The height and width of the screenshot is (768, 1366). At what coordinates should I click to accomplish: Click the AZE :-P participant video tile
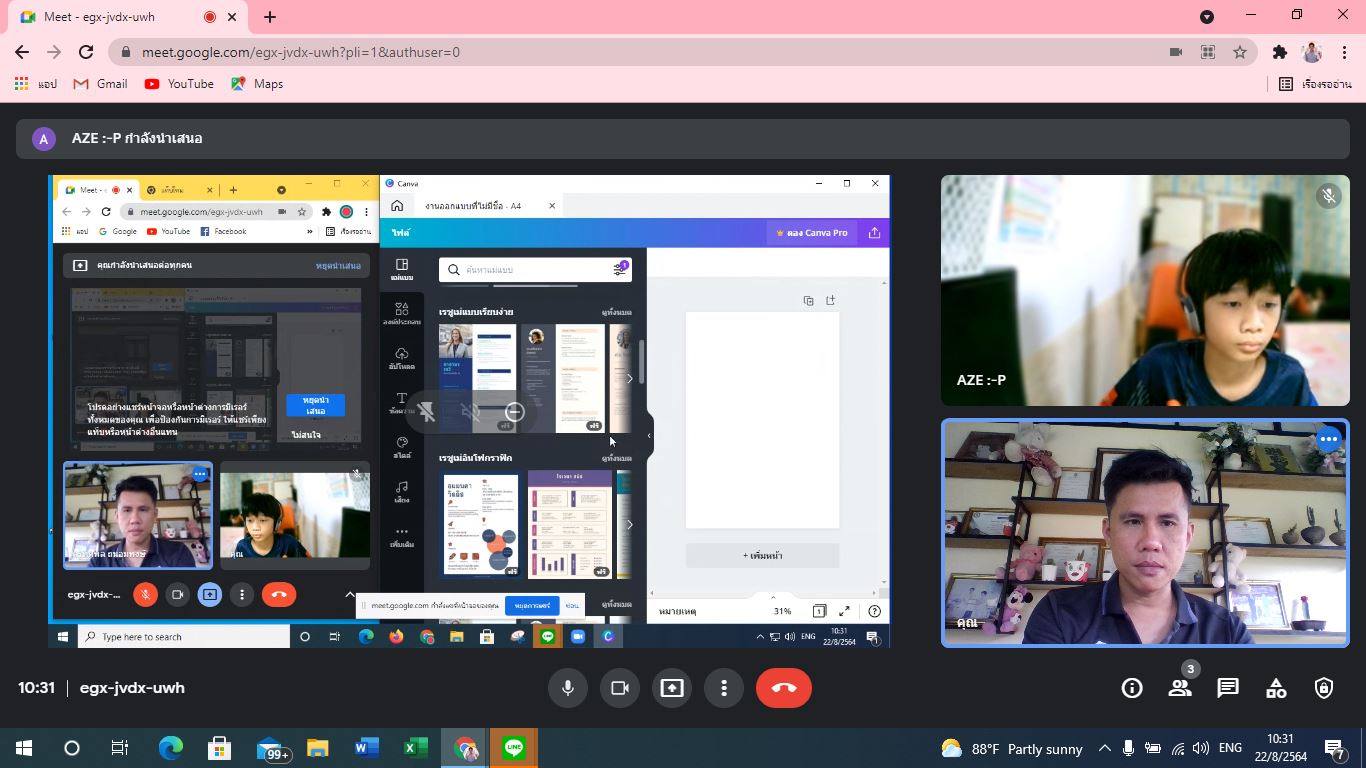1145,290
